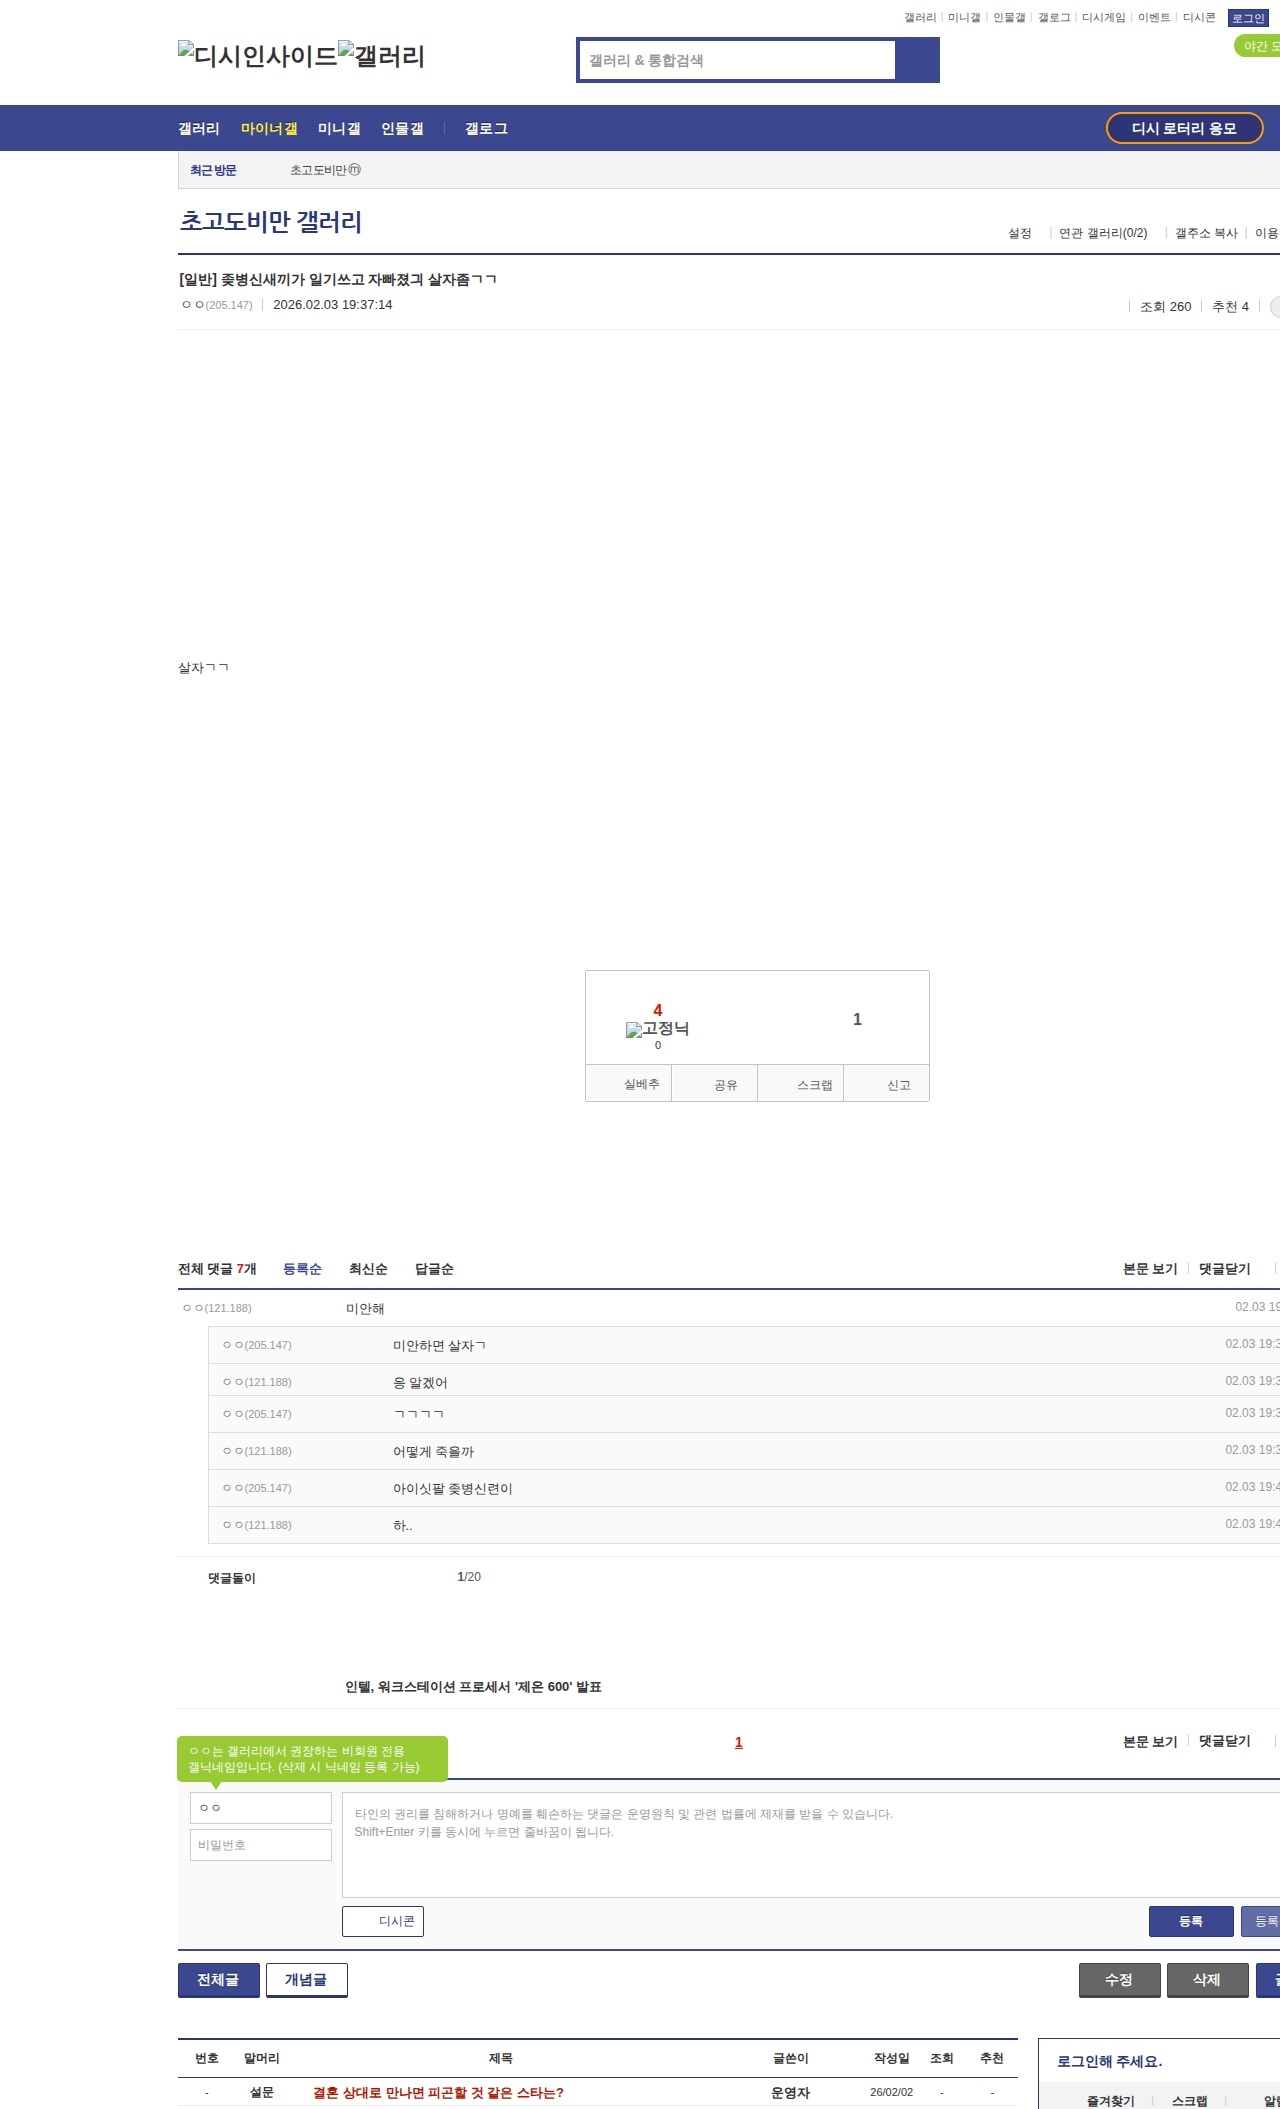The height and width of the screenshot is (2109, 1280).
Task: Click 운영자 in the post list
Action: (790, 2092)
